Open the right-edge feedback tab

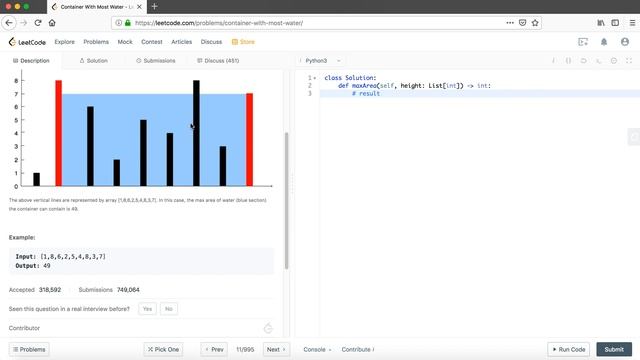(x=634, y=137)
